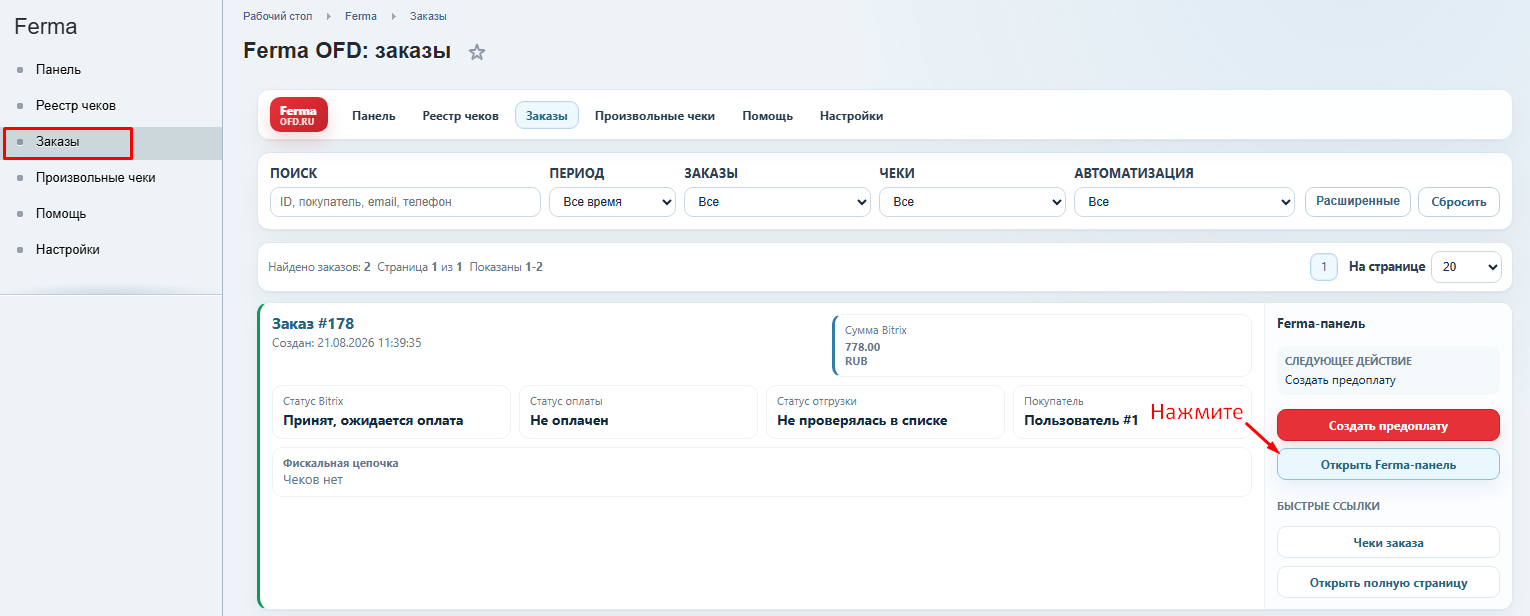Switch to the Настройки top tab
Screen dimensions: 1530x616
pyautogui.click(x=851, y=116)
